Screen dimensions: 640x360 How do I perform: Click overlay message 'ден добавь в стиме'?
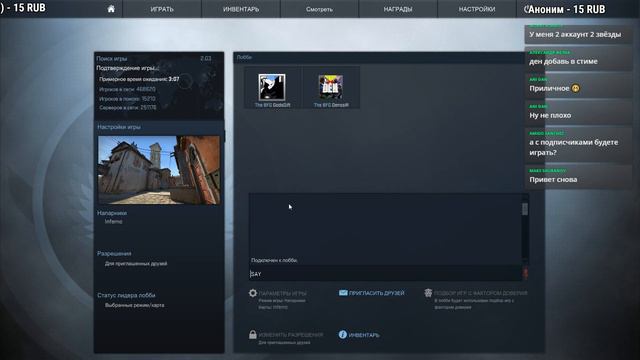pyautogui.click(x=563, y=62)
